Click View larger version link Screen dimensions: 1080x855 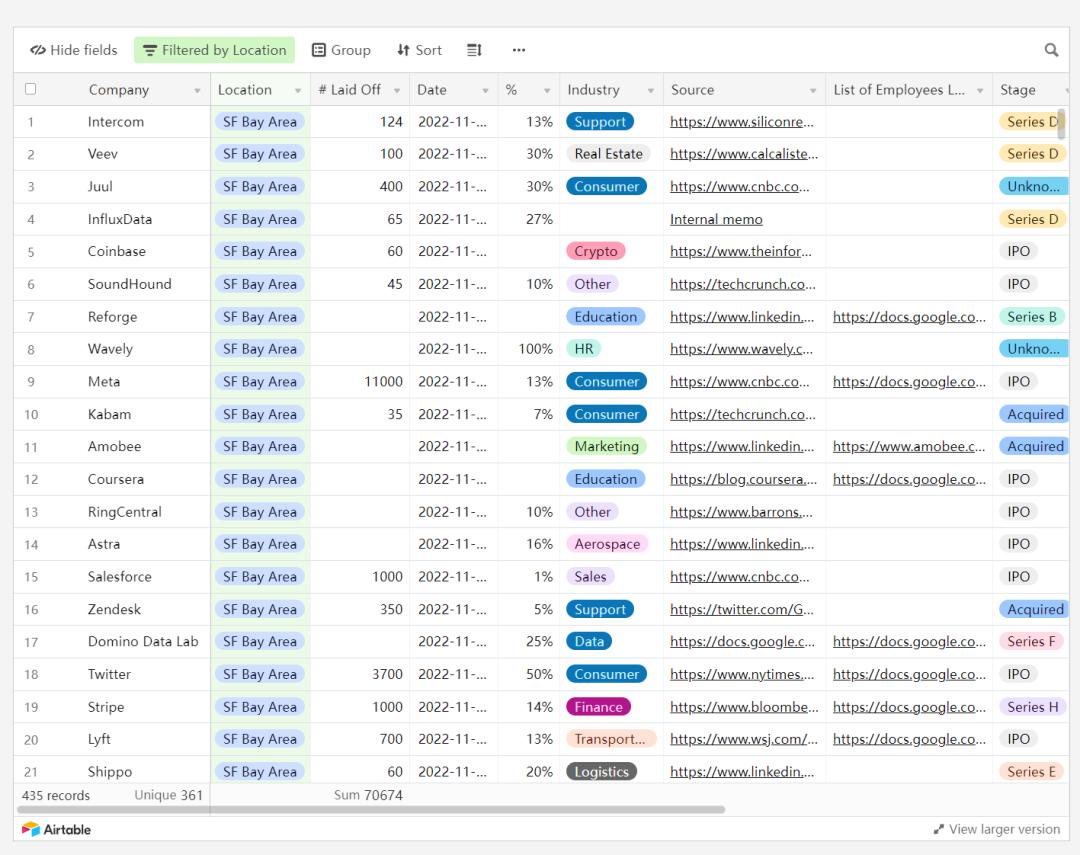point(997,829)
